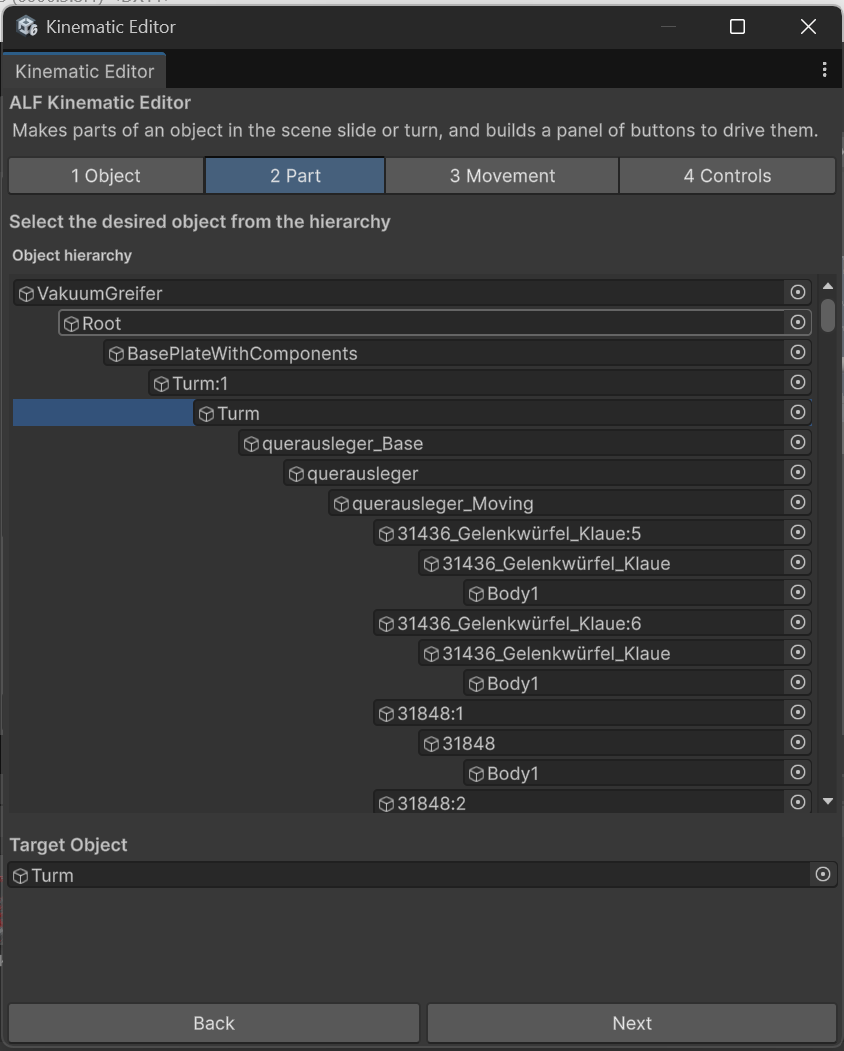Image resolution: width=844 pixels, height=1051 pixels.
Task: Click object picker icon for Root row
Action: [798, 322]
